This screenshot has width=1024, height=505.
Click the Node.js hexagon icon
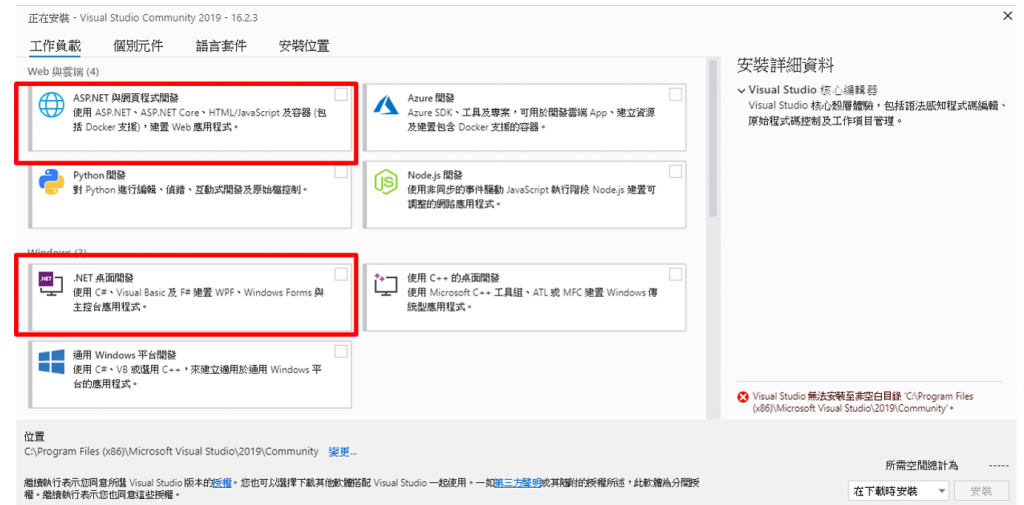(x=385, y=182)
